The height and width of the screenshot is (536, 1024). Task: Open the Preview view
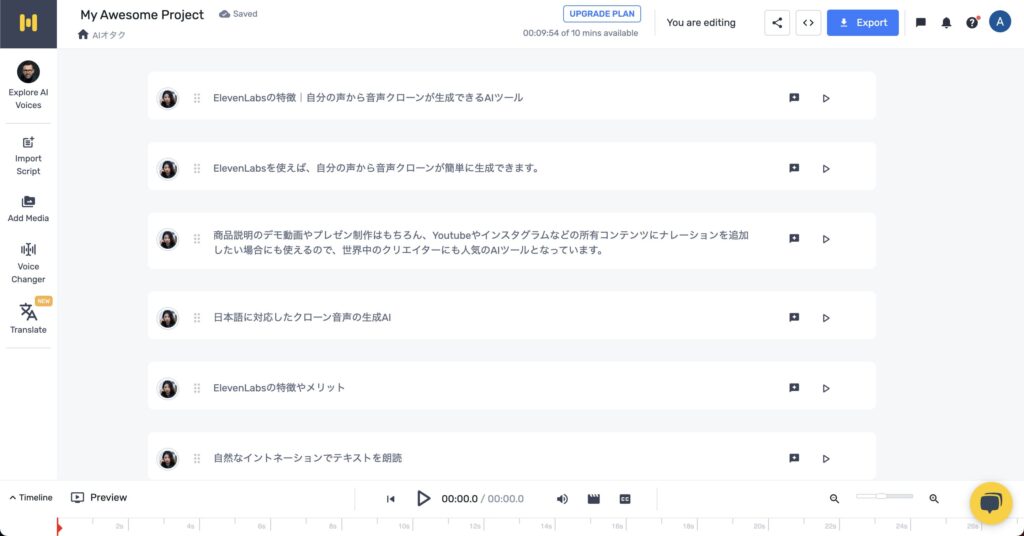(x=99, y=497)
